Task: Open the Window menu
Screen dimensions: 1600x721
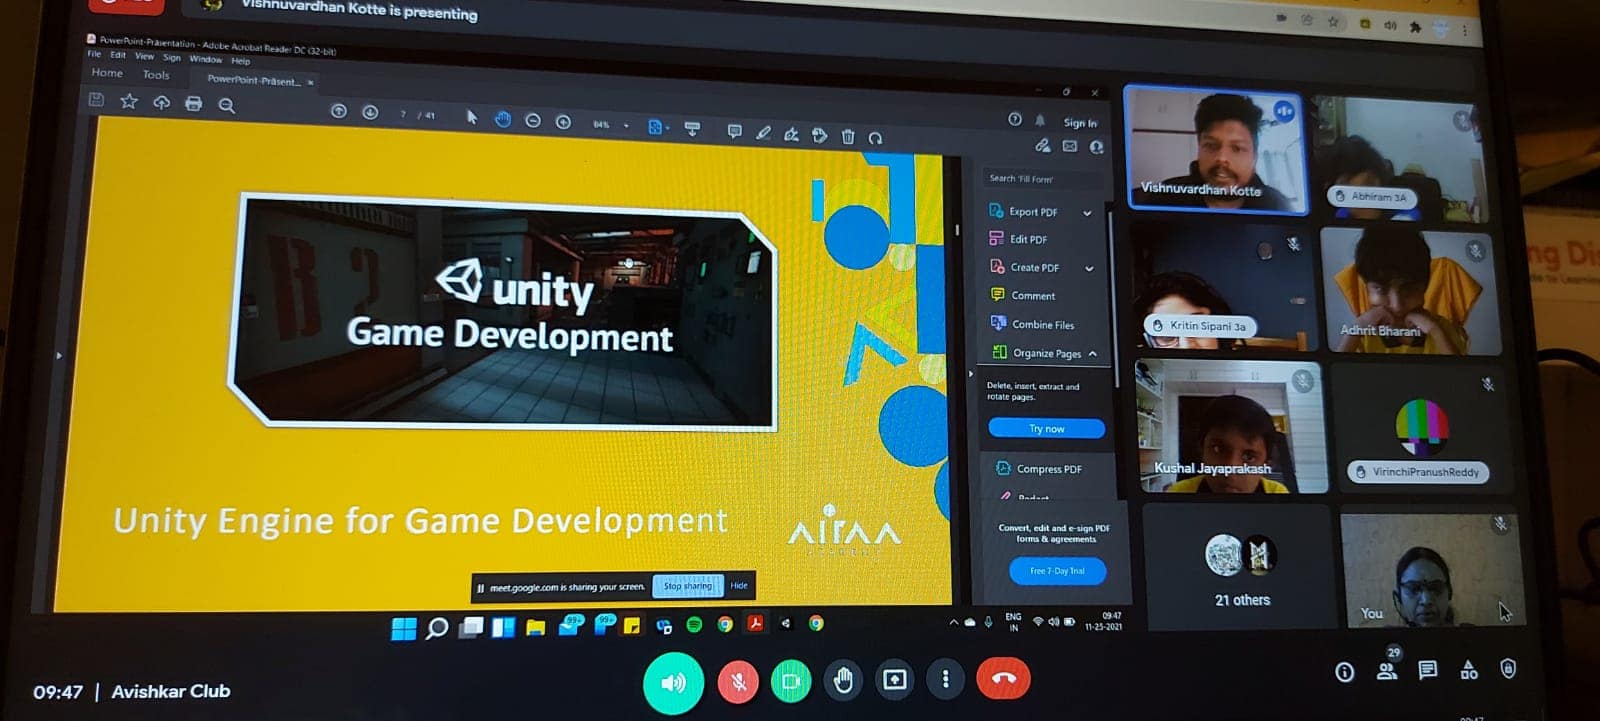Action: click(205, 59)
